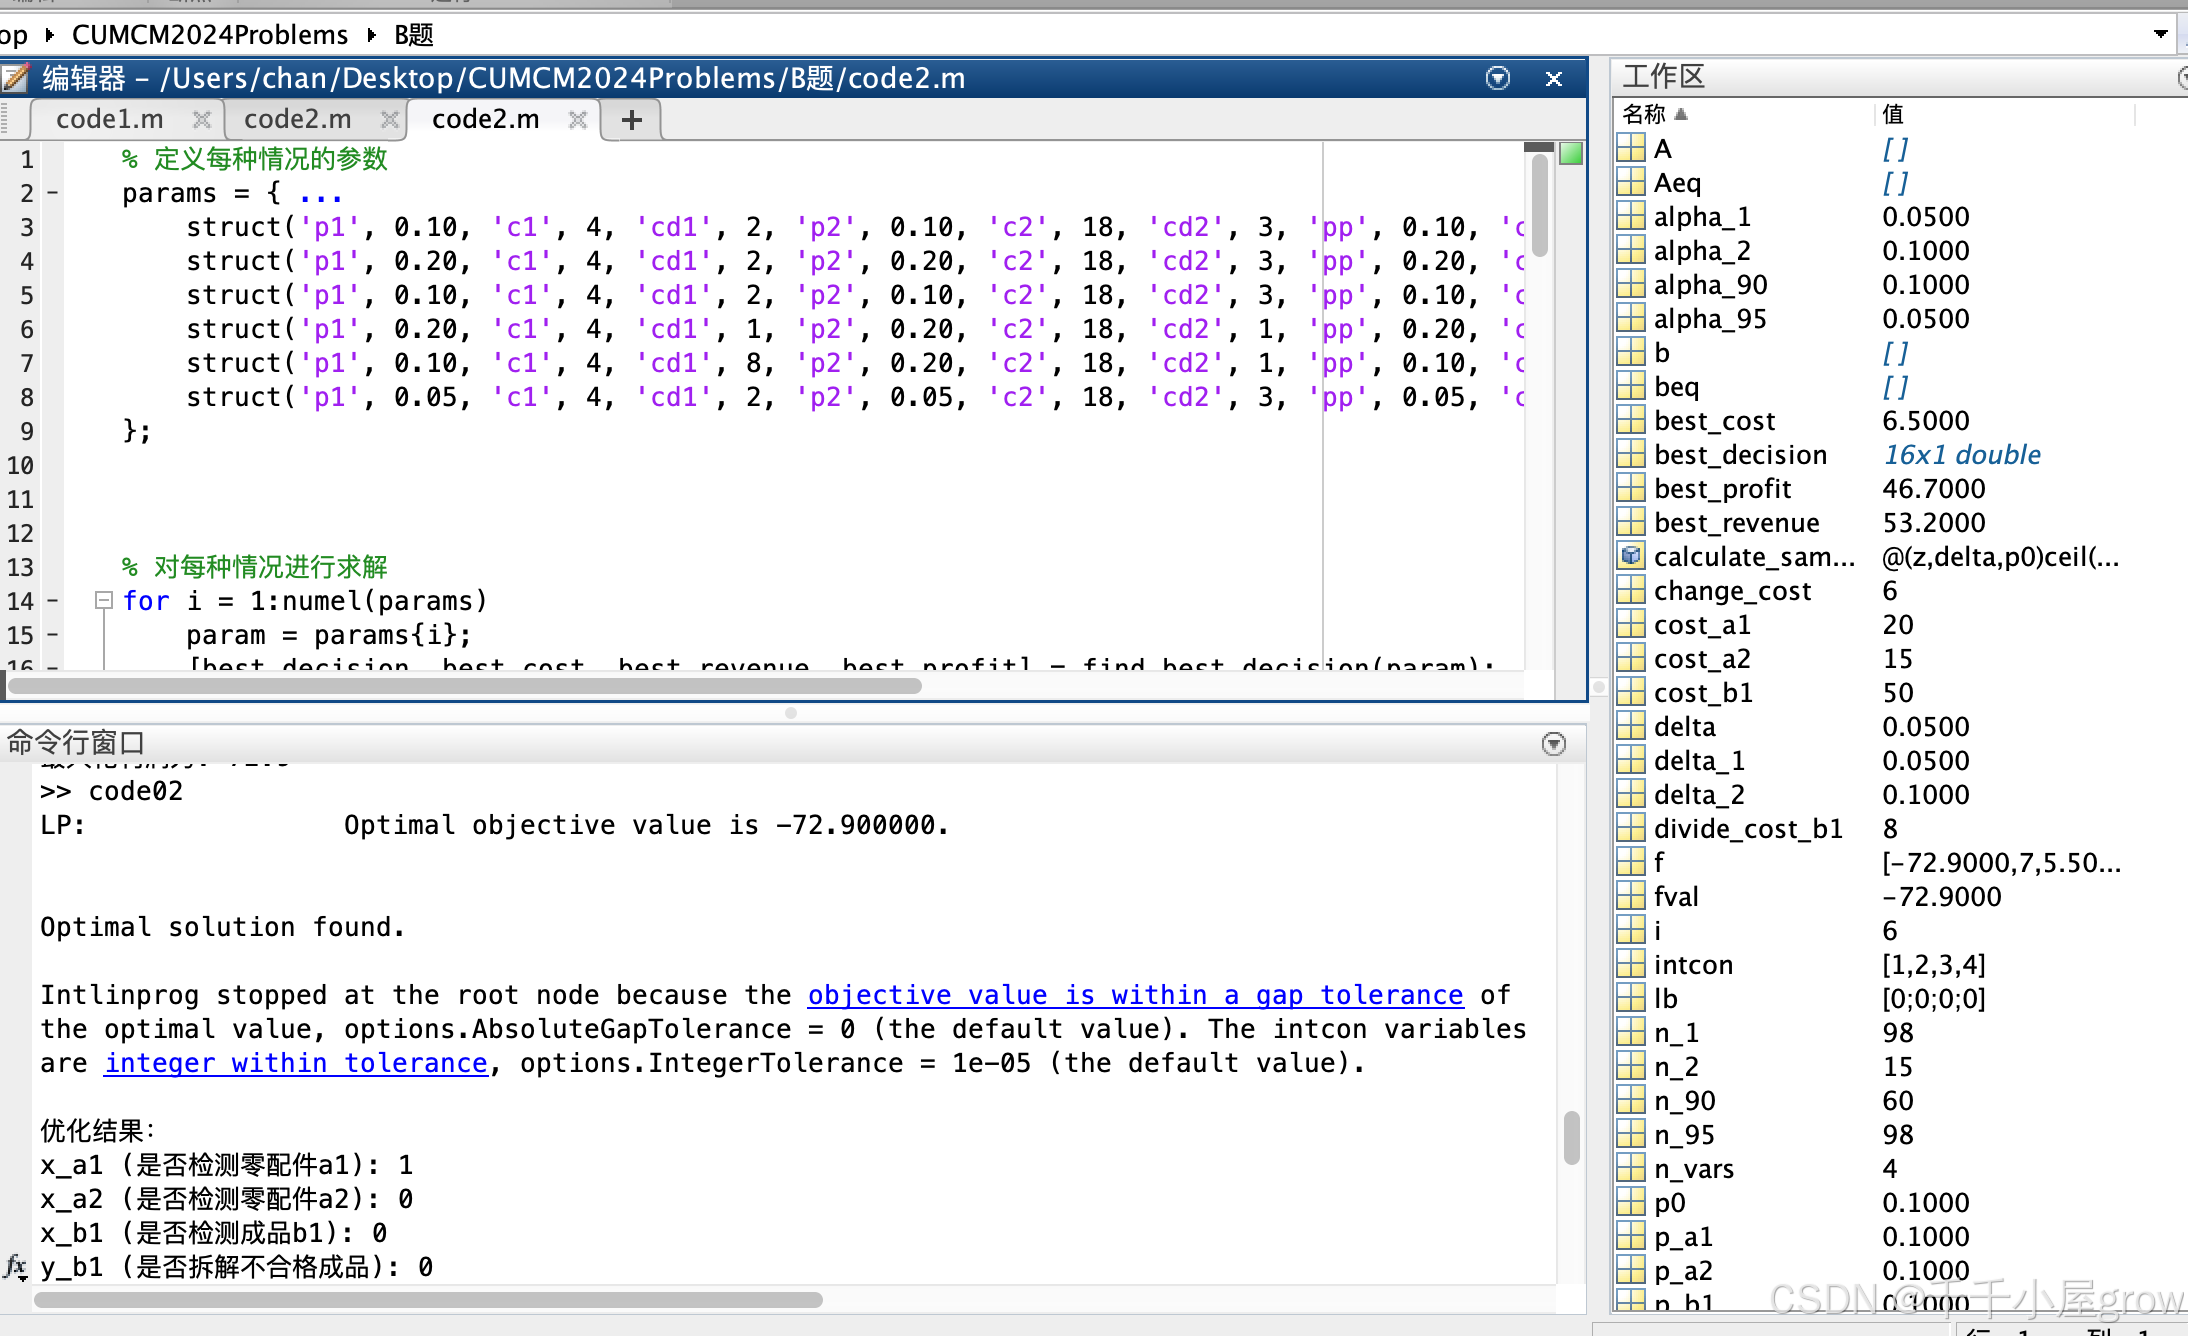Click the command window horizontal scrollbar
Screen dimensions: 2188x1336
click(428, 1300)
